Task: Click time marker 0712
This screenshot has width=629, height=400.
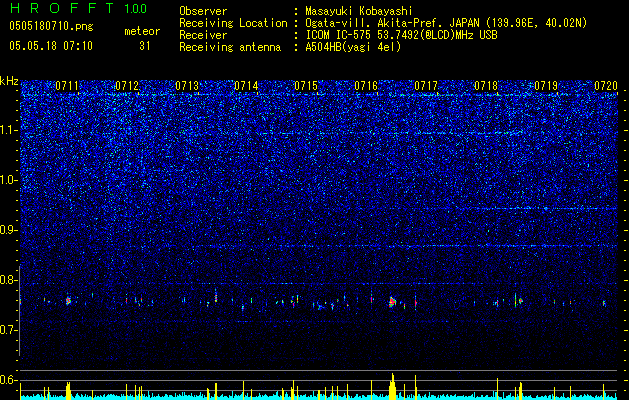Action: click(127, 86)
